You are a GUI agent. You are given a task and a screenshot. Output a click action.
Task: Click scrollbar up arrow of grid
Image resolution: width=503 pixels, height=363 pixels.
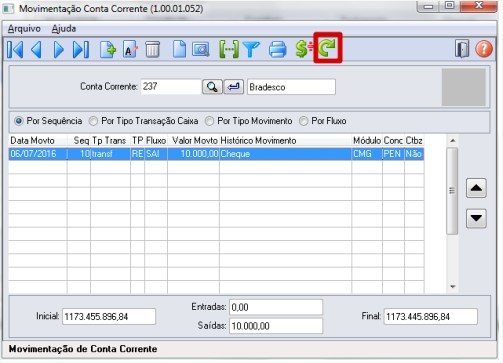pos(452,141)
